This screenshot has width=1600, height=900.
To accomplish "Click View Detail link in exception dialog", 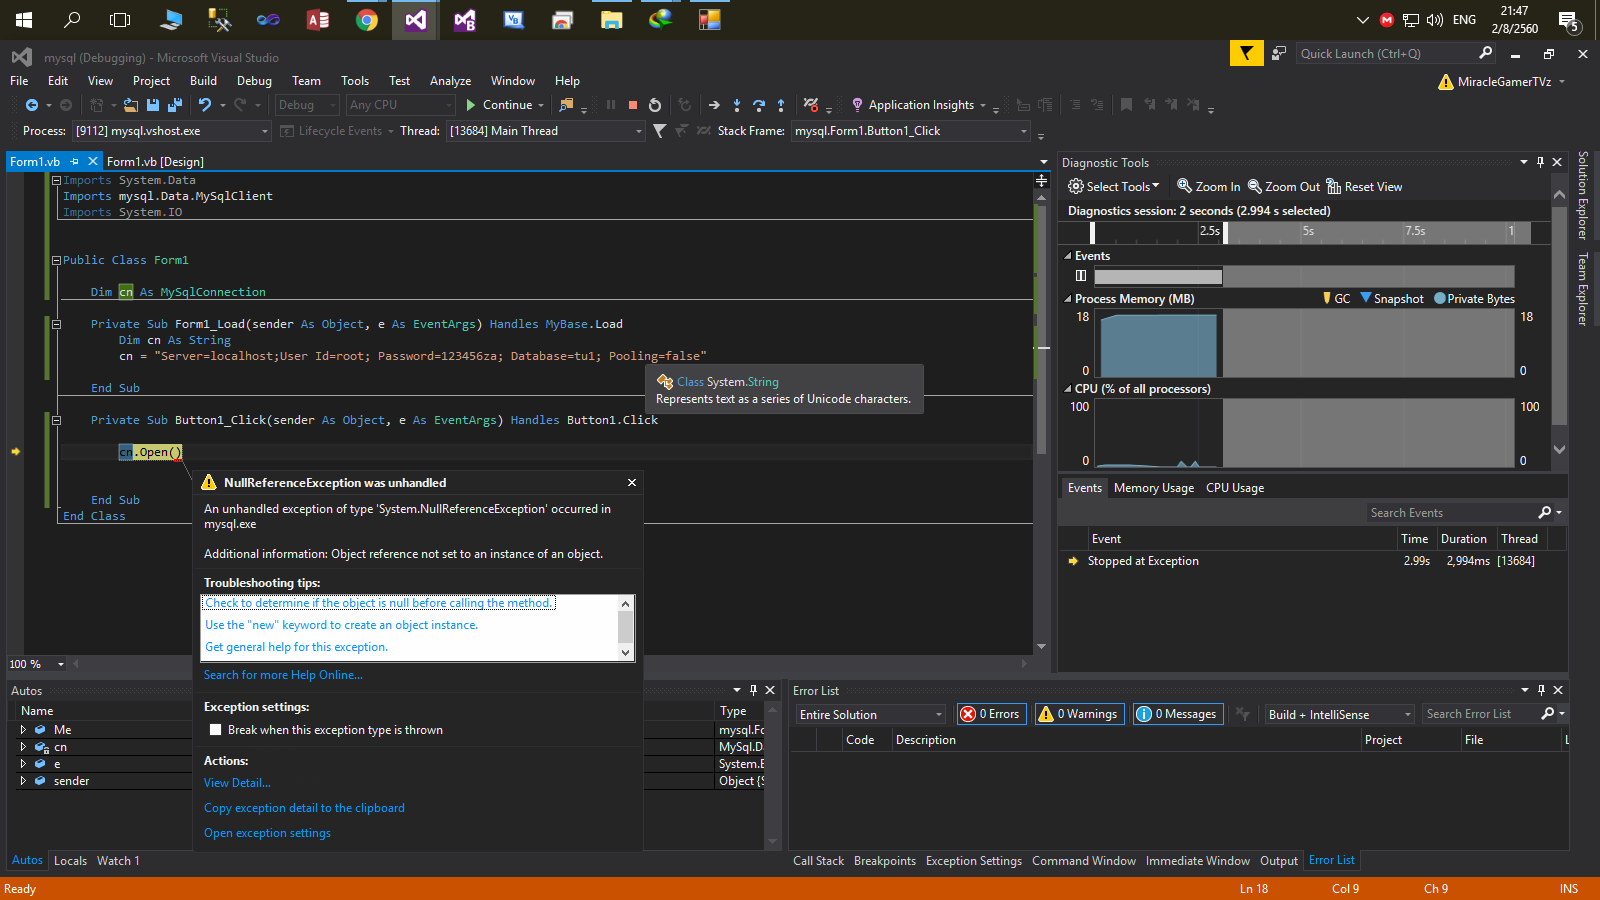I will tap(237, 783).
